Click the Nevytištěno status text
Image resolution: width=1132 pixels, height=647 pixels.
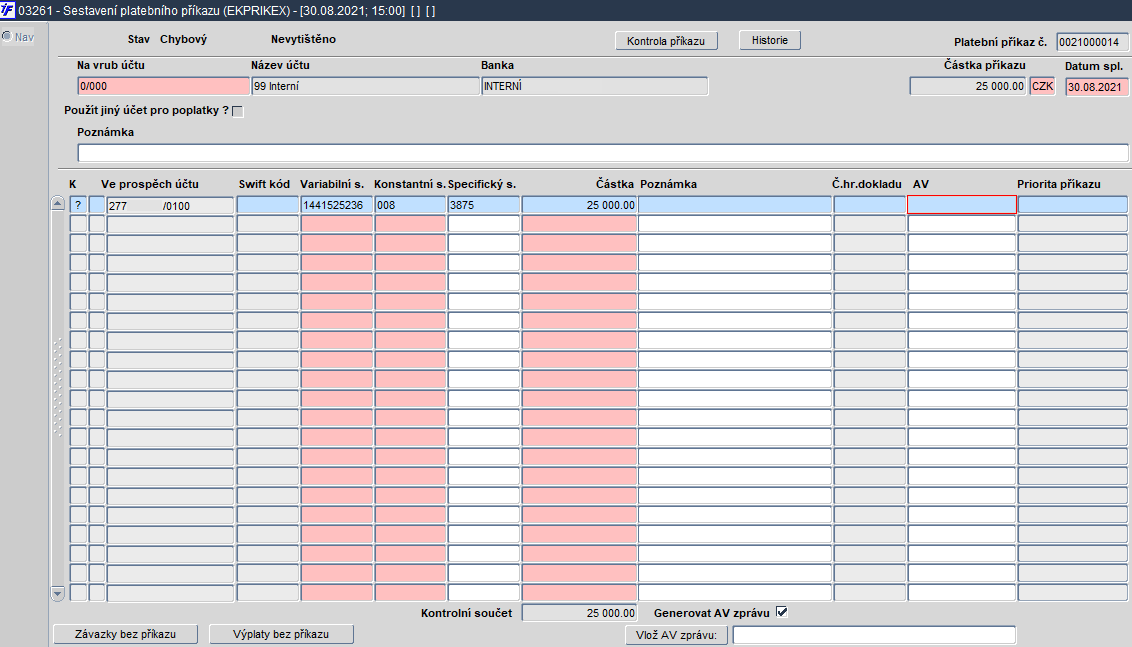(303, 39)
